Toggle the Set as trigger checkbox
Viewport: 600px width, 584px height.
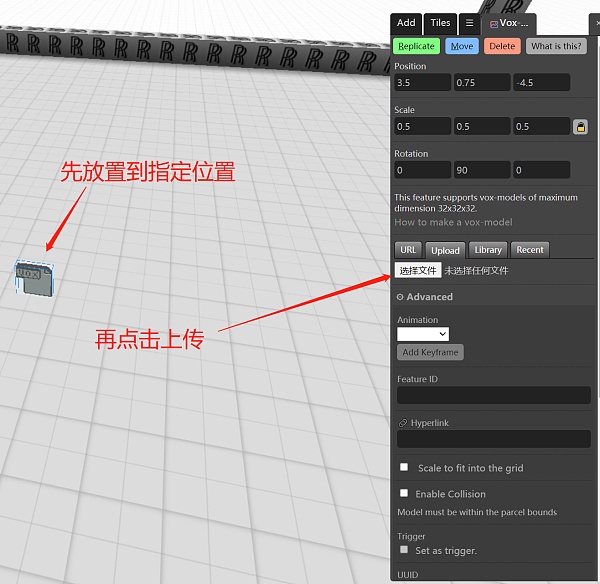(x=404, y=549)
